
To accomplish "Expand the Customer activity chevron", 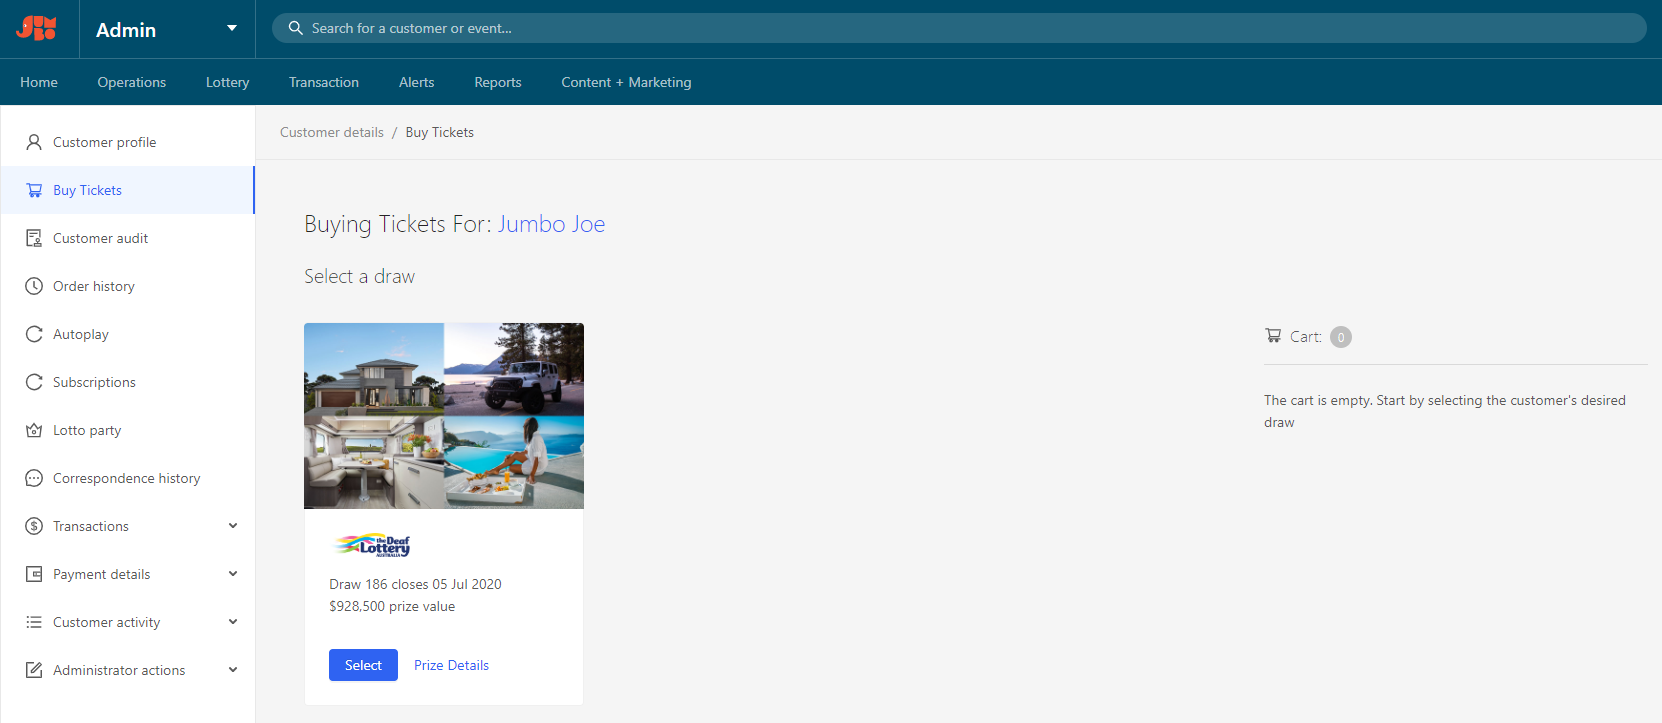I will tap(233, 622).
